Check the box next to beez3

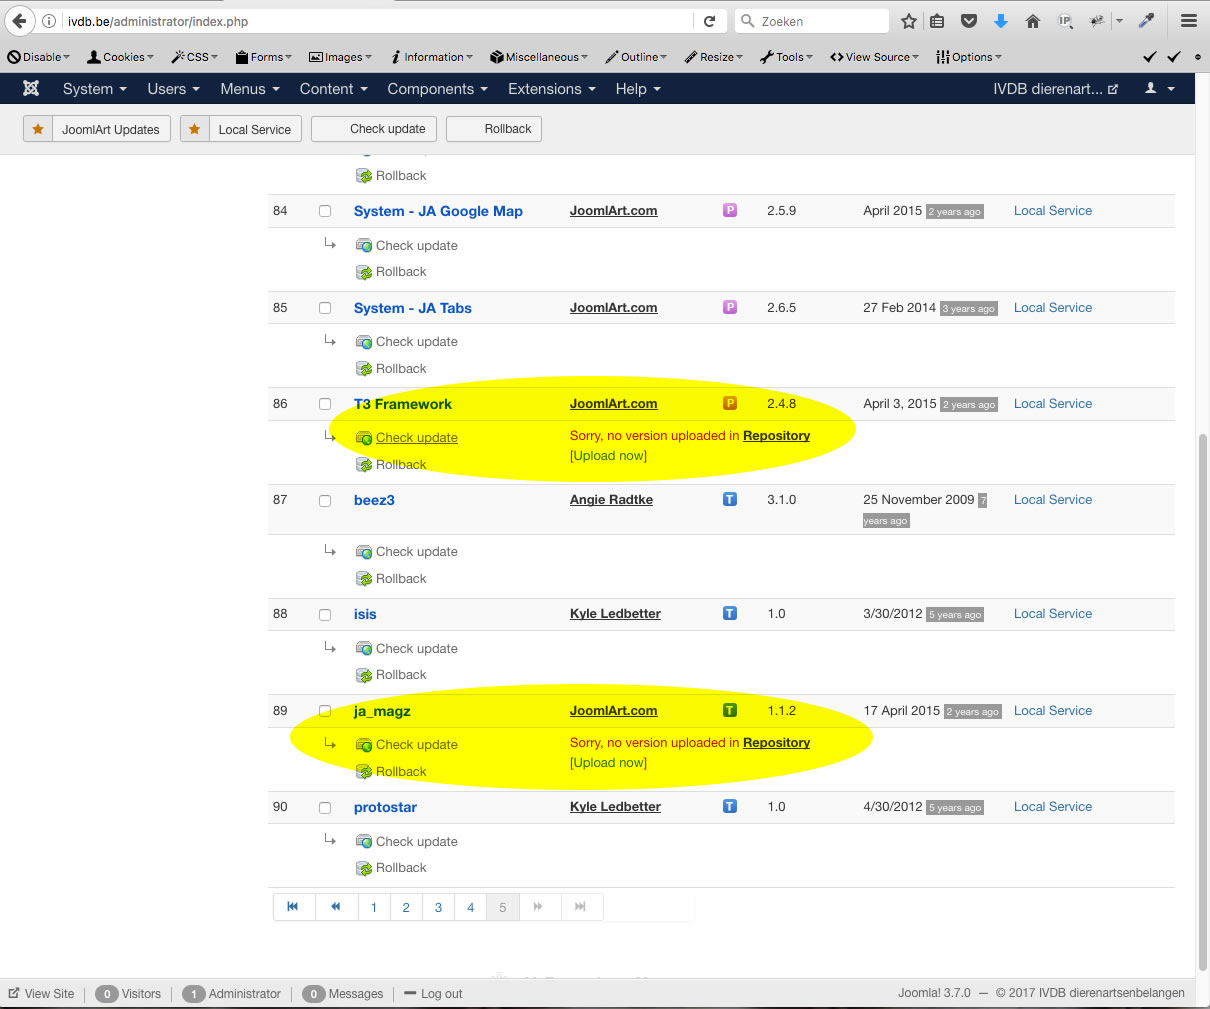click(325, 500)
